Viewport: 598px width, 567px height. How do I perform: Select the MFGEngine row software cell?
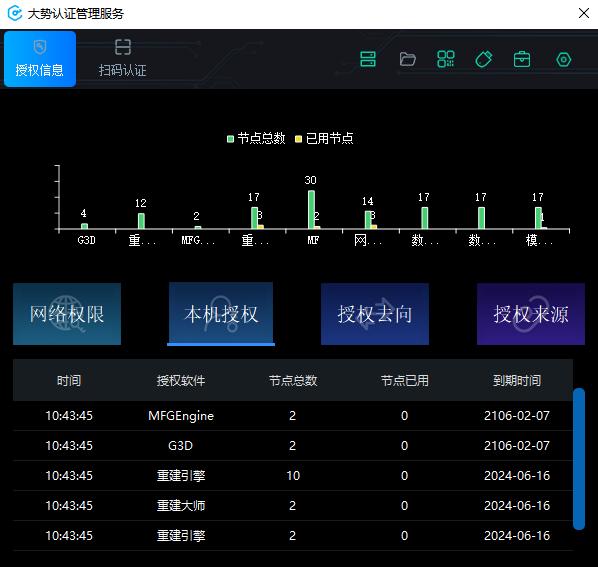click(181, 416)
